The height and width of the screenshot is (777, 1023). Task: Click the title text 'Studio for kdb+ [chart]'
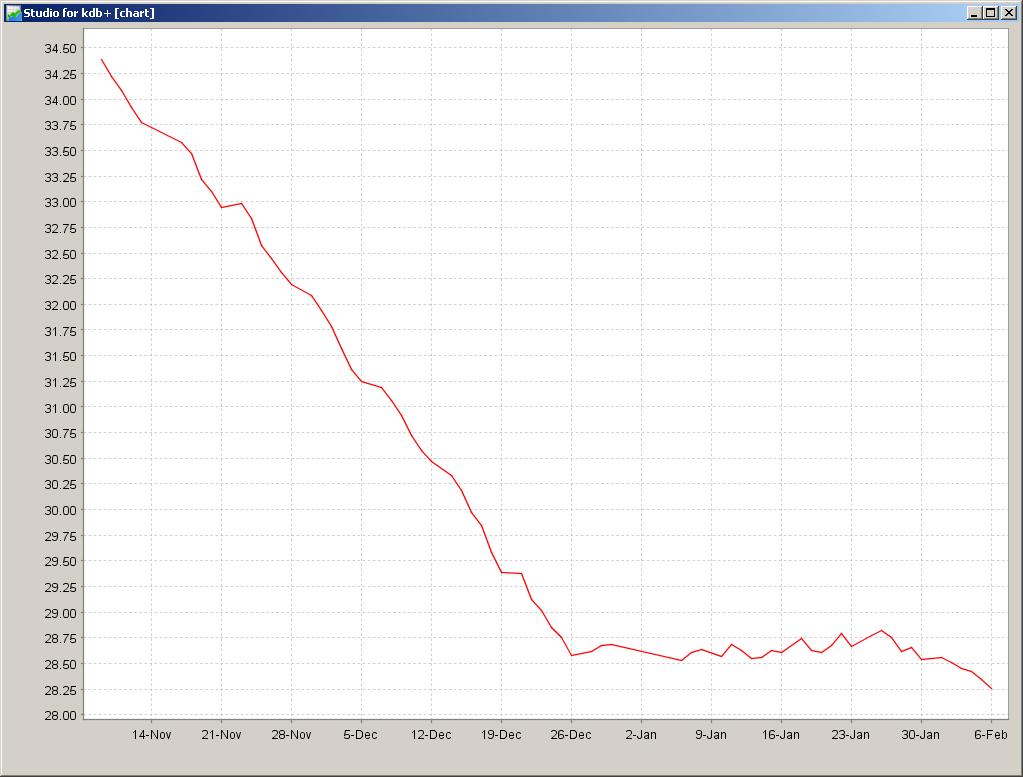point(89,12)
